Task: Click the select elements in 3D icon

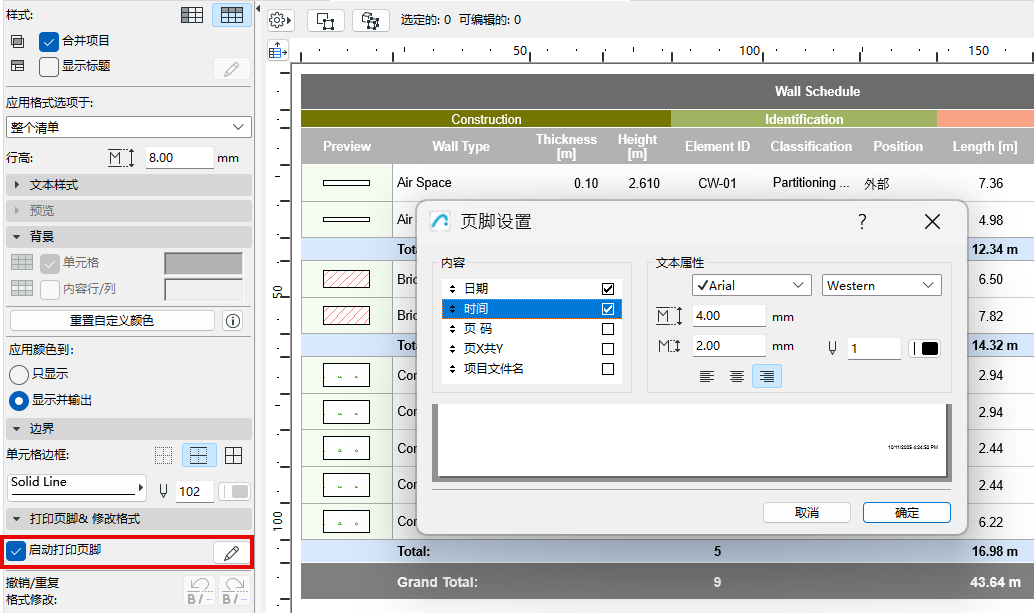Action: tap(371, 20)
